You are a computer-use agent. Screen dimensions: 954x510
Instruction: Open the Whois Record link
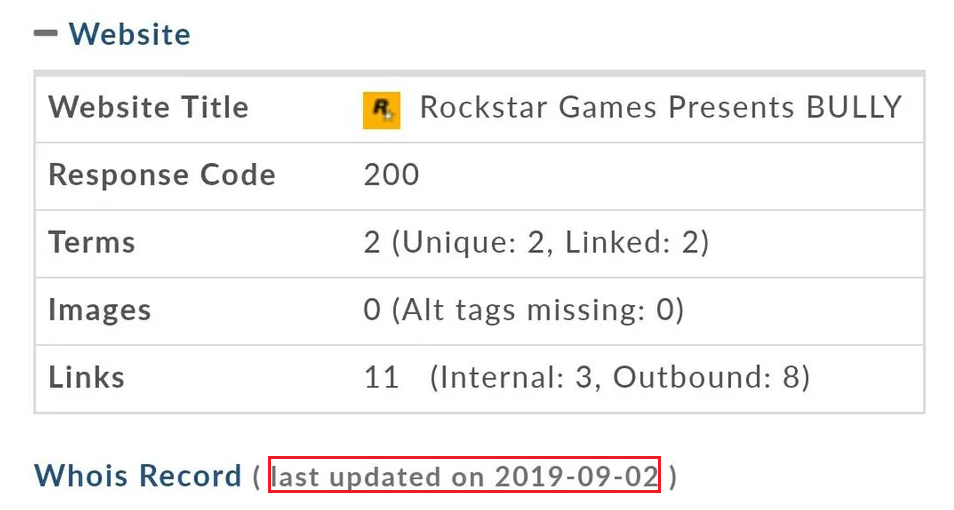pos(138,476)
